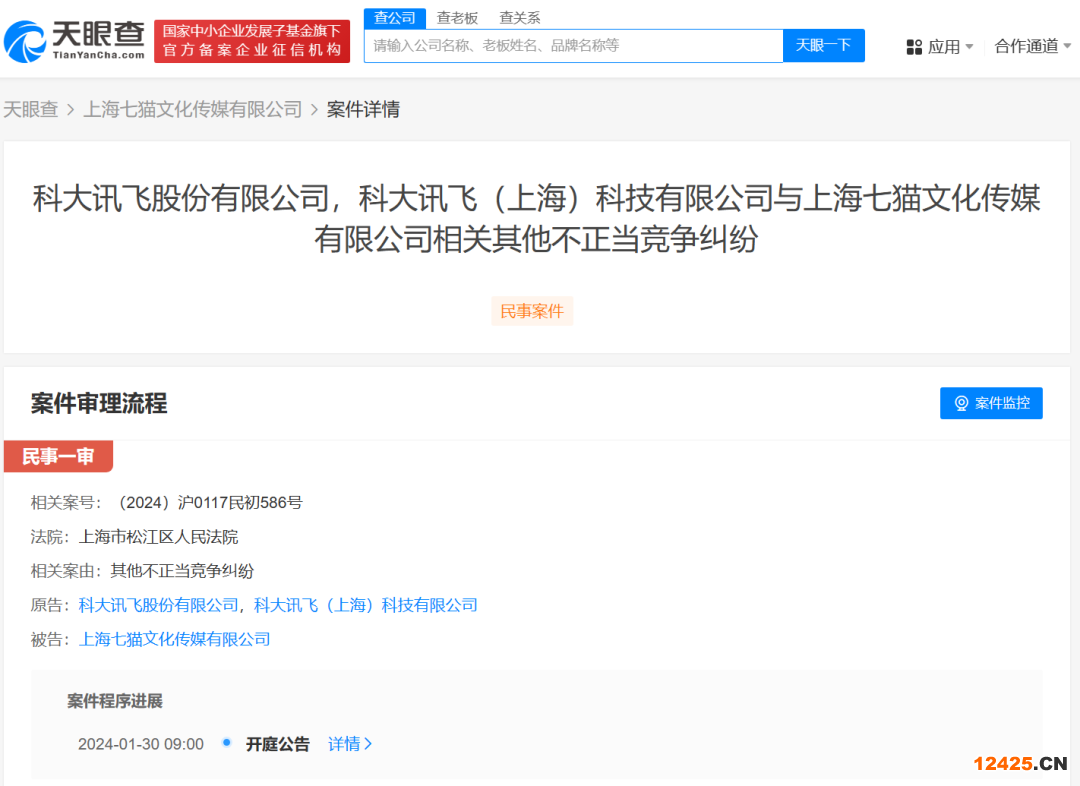The width and height of the screenshot is (1080, 786).
Task: Open defendant 上海七猫文化传媒有限公司 link
Action: click(174, 639)
